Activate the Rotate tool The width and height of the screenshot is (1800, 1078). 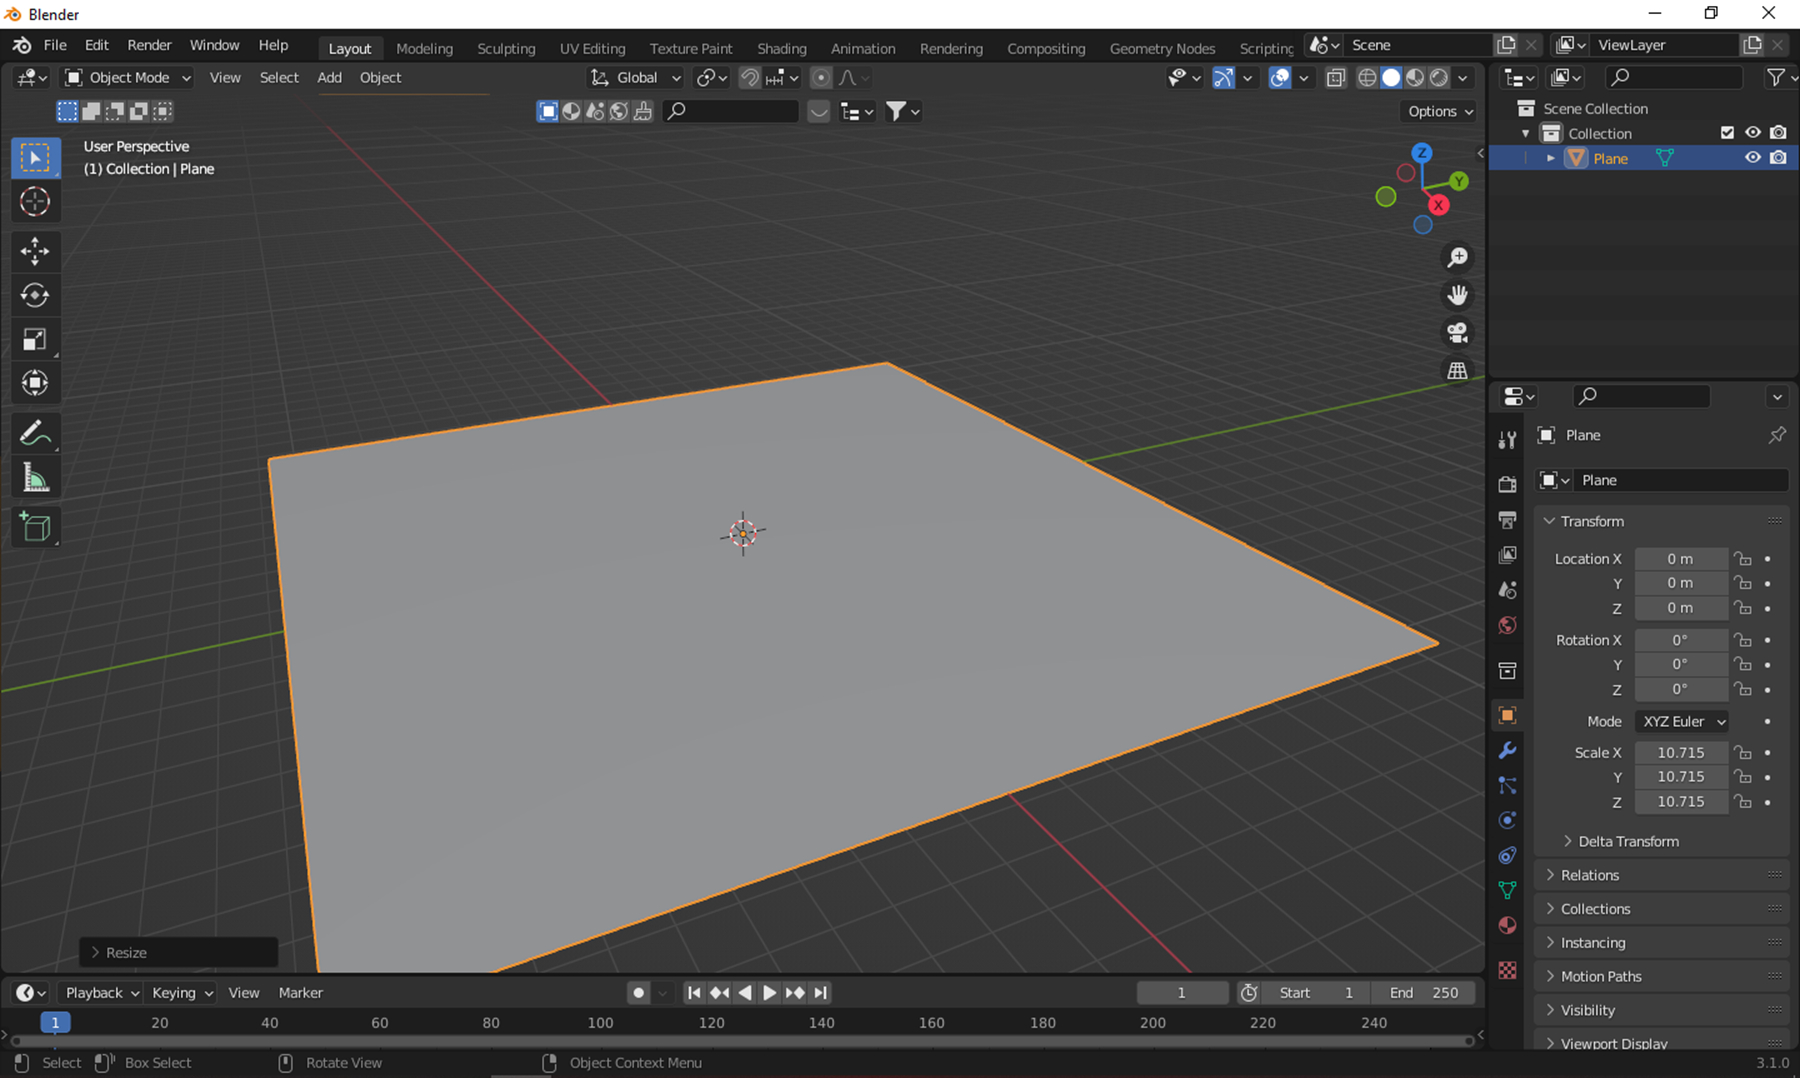35,295
